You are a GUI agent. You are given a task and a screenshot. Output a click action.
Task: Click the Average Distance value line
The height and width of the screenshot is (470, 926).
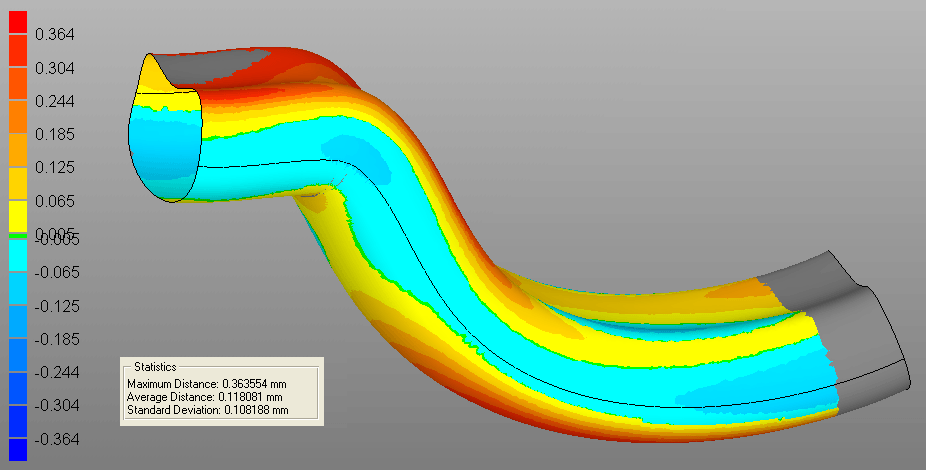(205, 397)
